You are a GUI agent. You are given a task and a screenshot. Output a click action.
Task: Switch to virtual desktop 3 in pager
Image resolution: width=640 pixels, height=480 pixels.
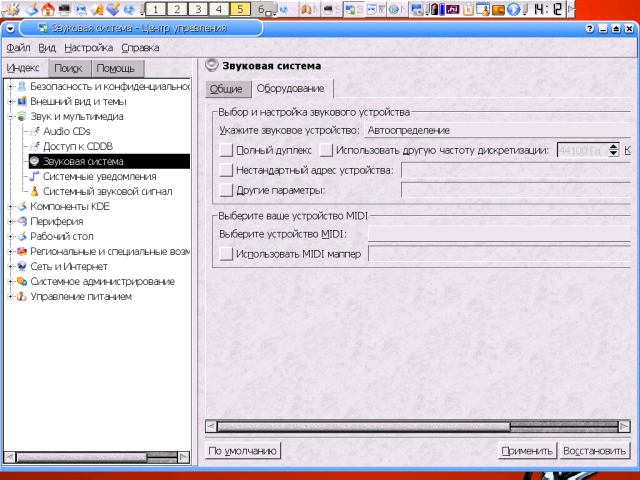[x=200, y=9]
